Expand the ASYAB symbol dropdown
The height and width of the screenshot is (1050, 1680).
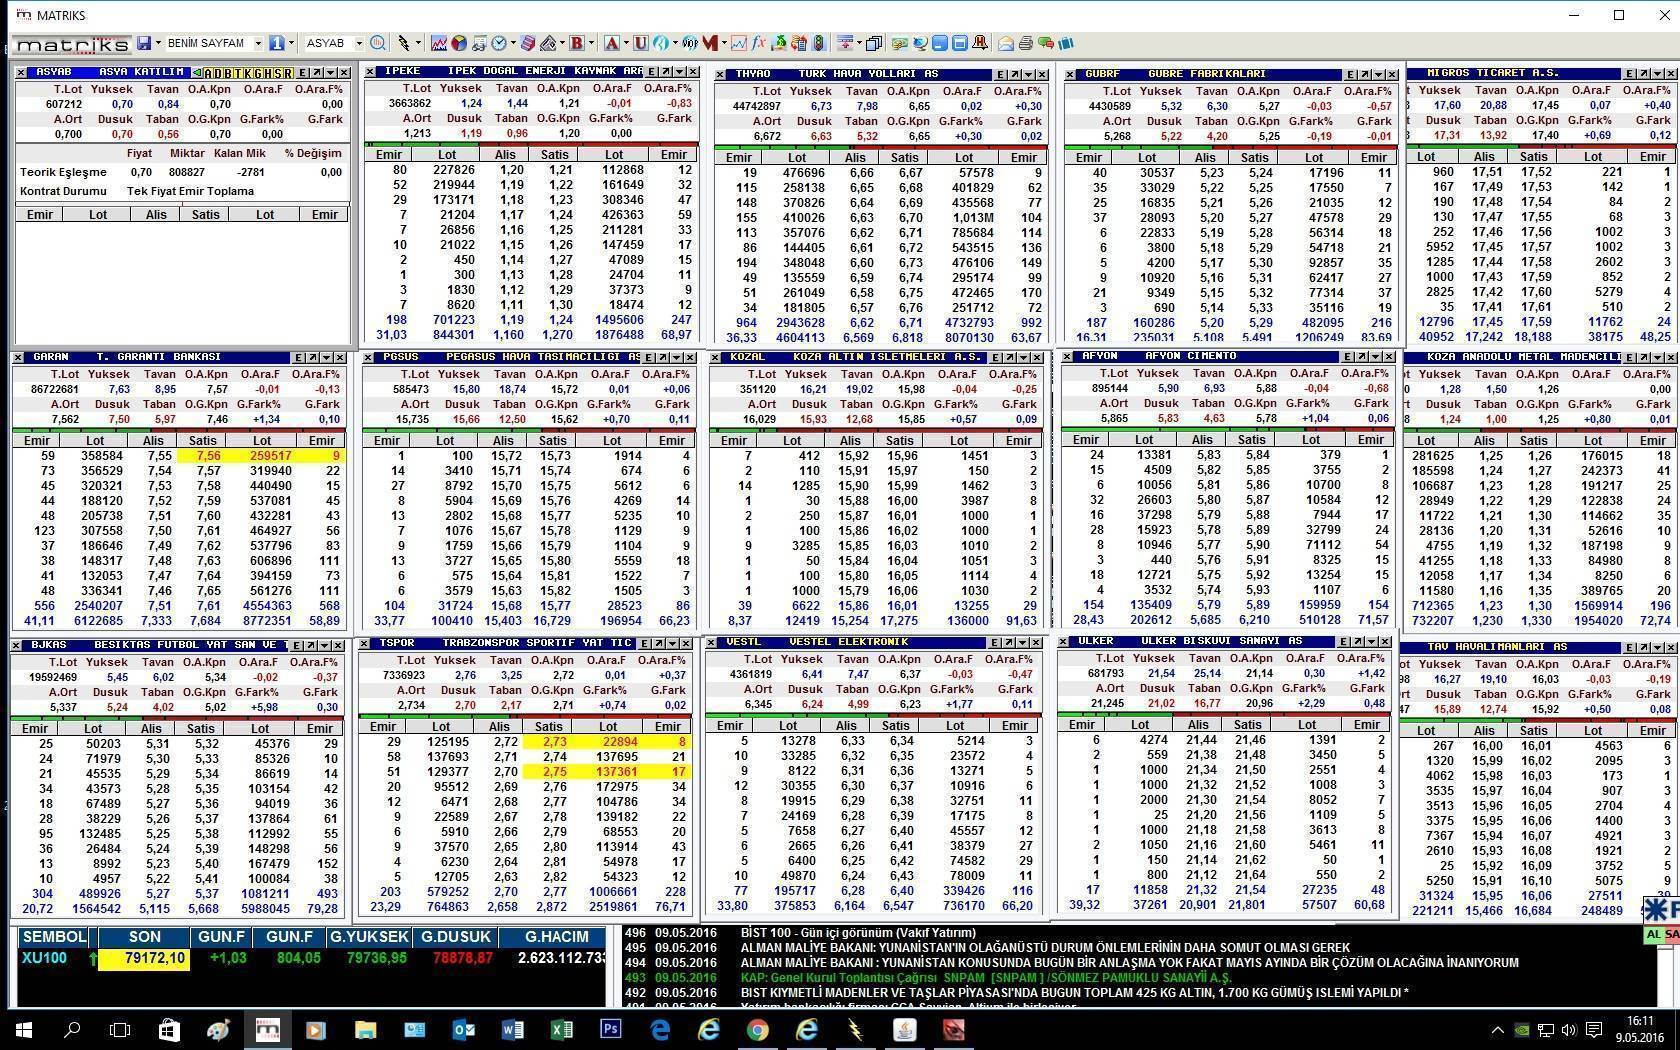(358, 44)
